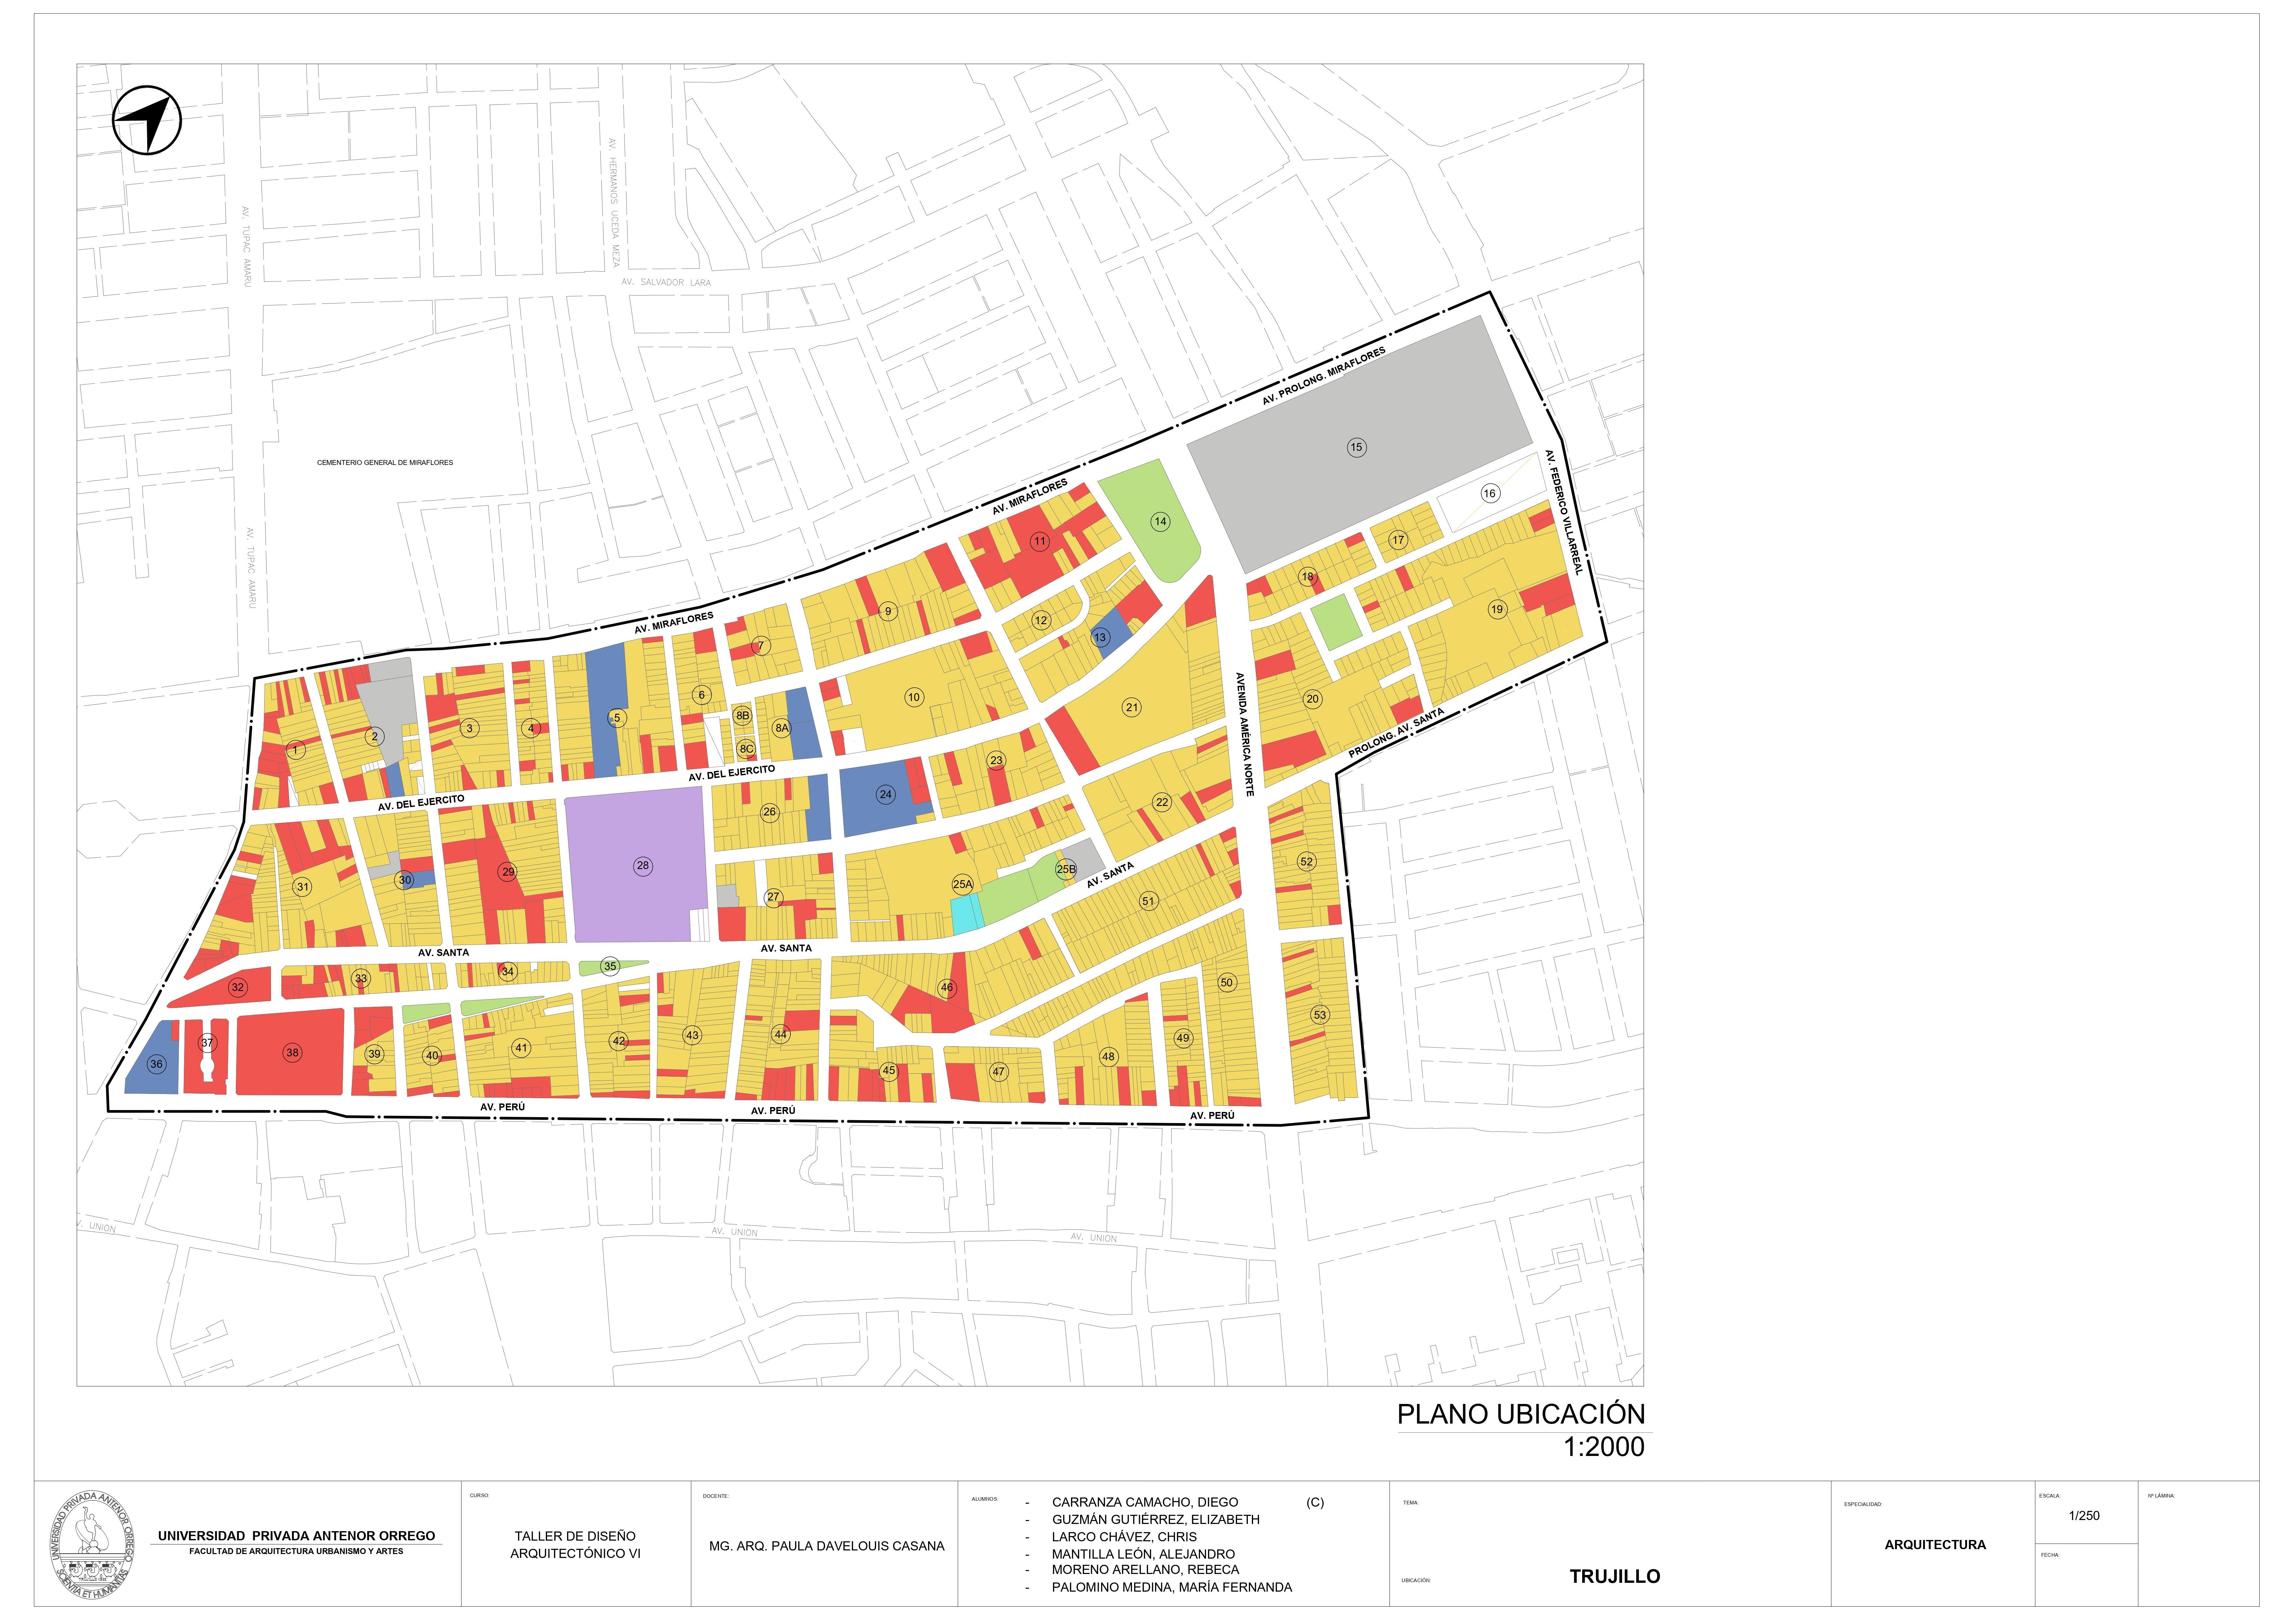Click the university seal logo
The height and width of the screenshot is (1624, 2296).
tap(92, 1544)
